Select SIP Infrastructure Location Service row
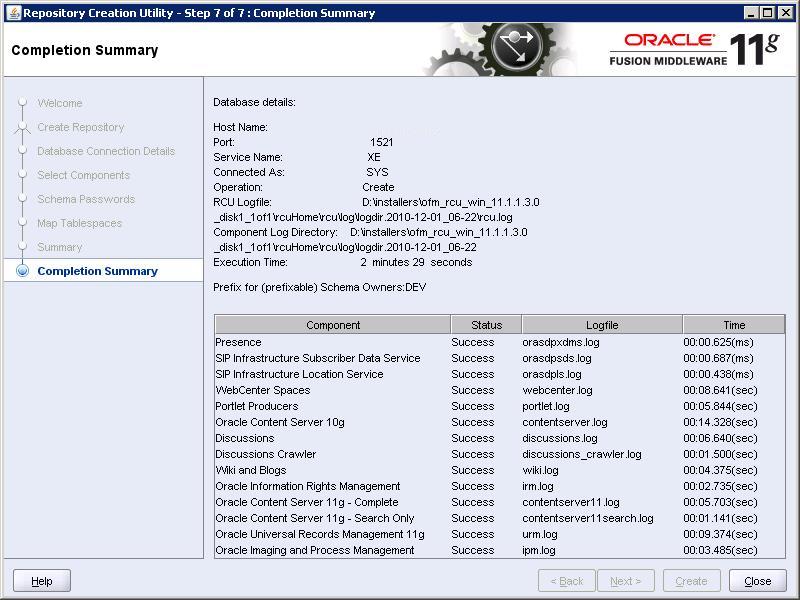 (x=499, y=374)
